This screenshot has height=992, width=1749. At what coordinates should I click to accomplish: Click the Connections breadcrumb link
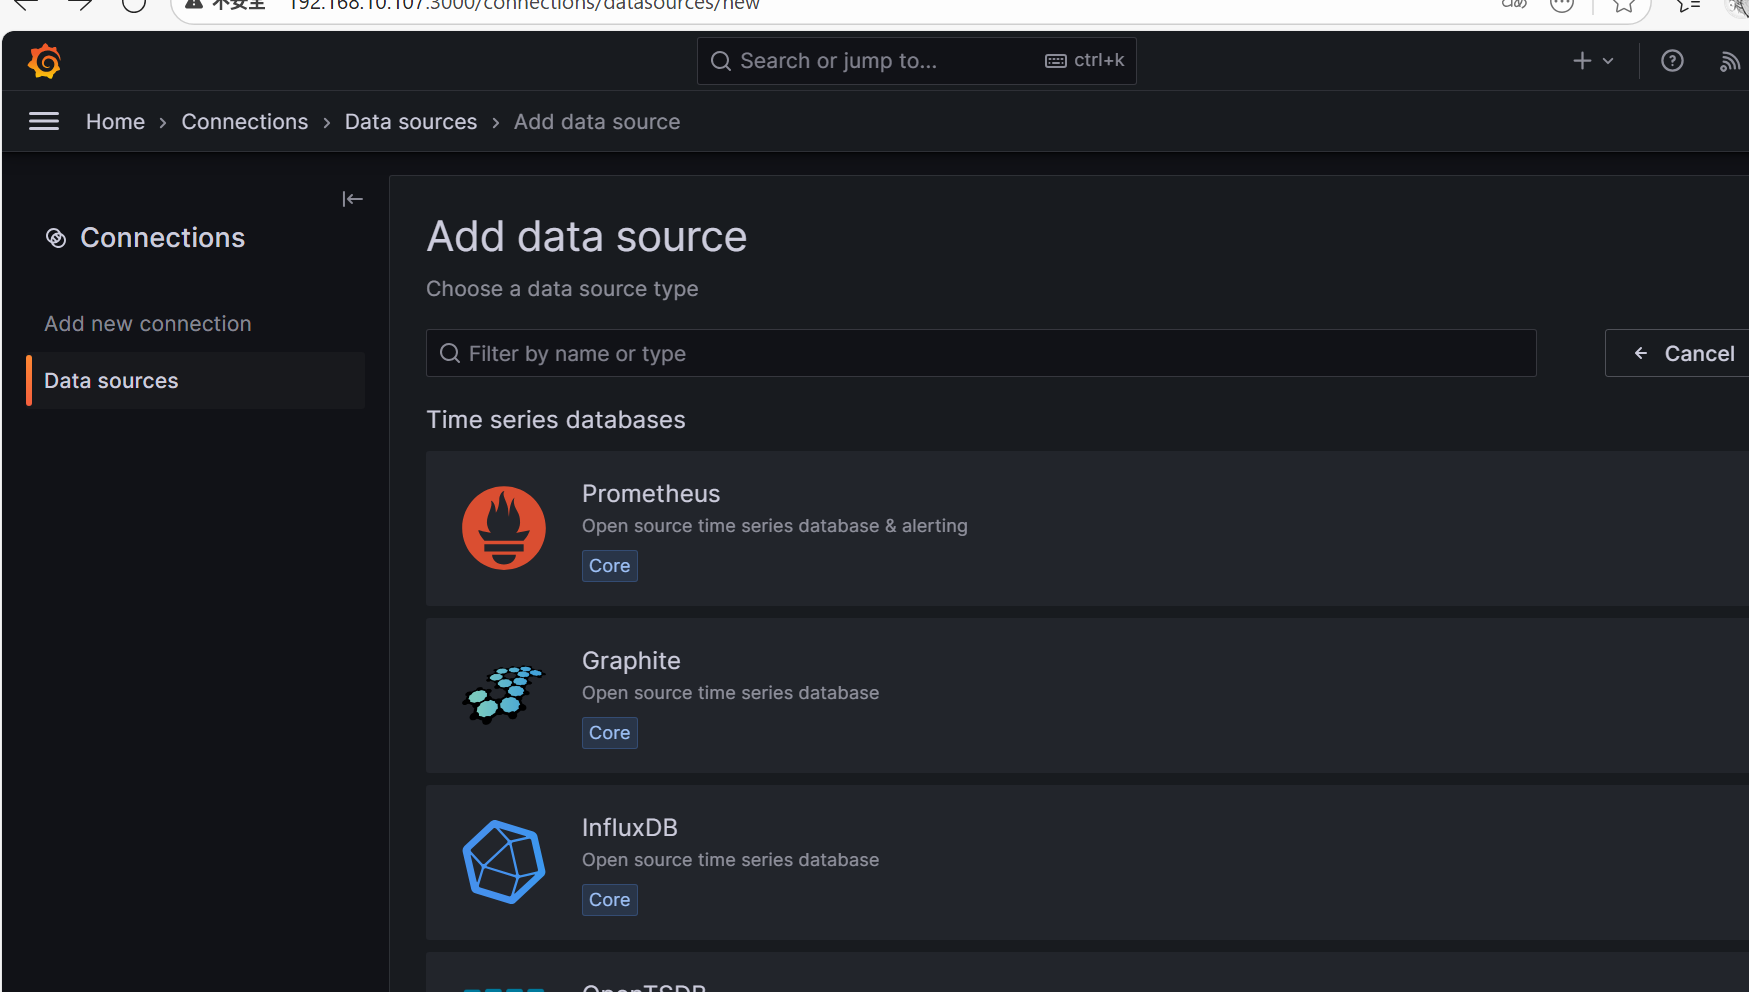(245, 122)
